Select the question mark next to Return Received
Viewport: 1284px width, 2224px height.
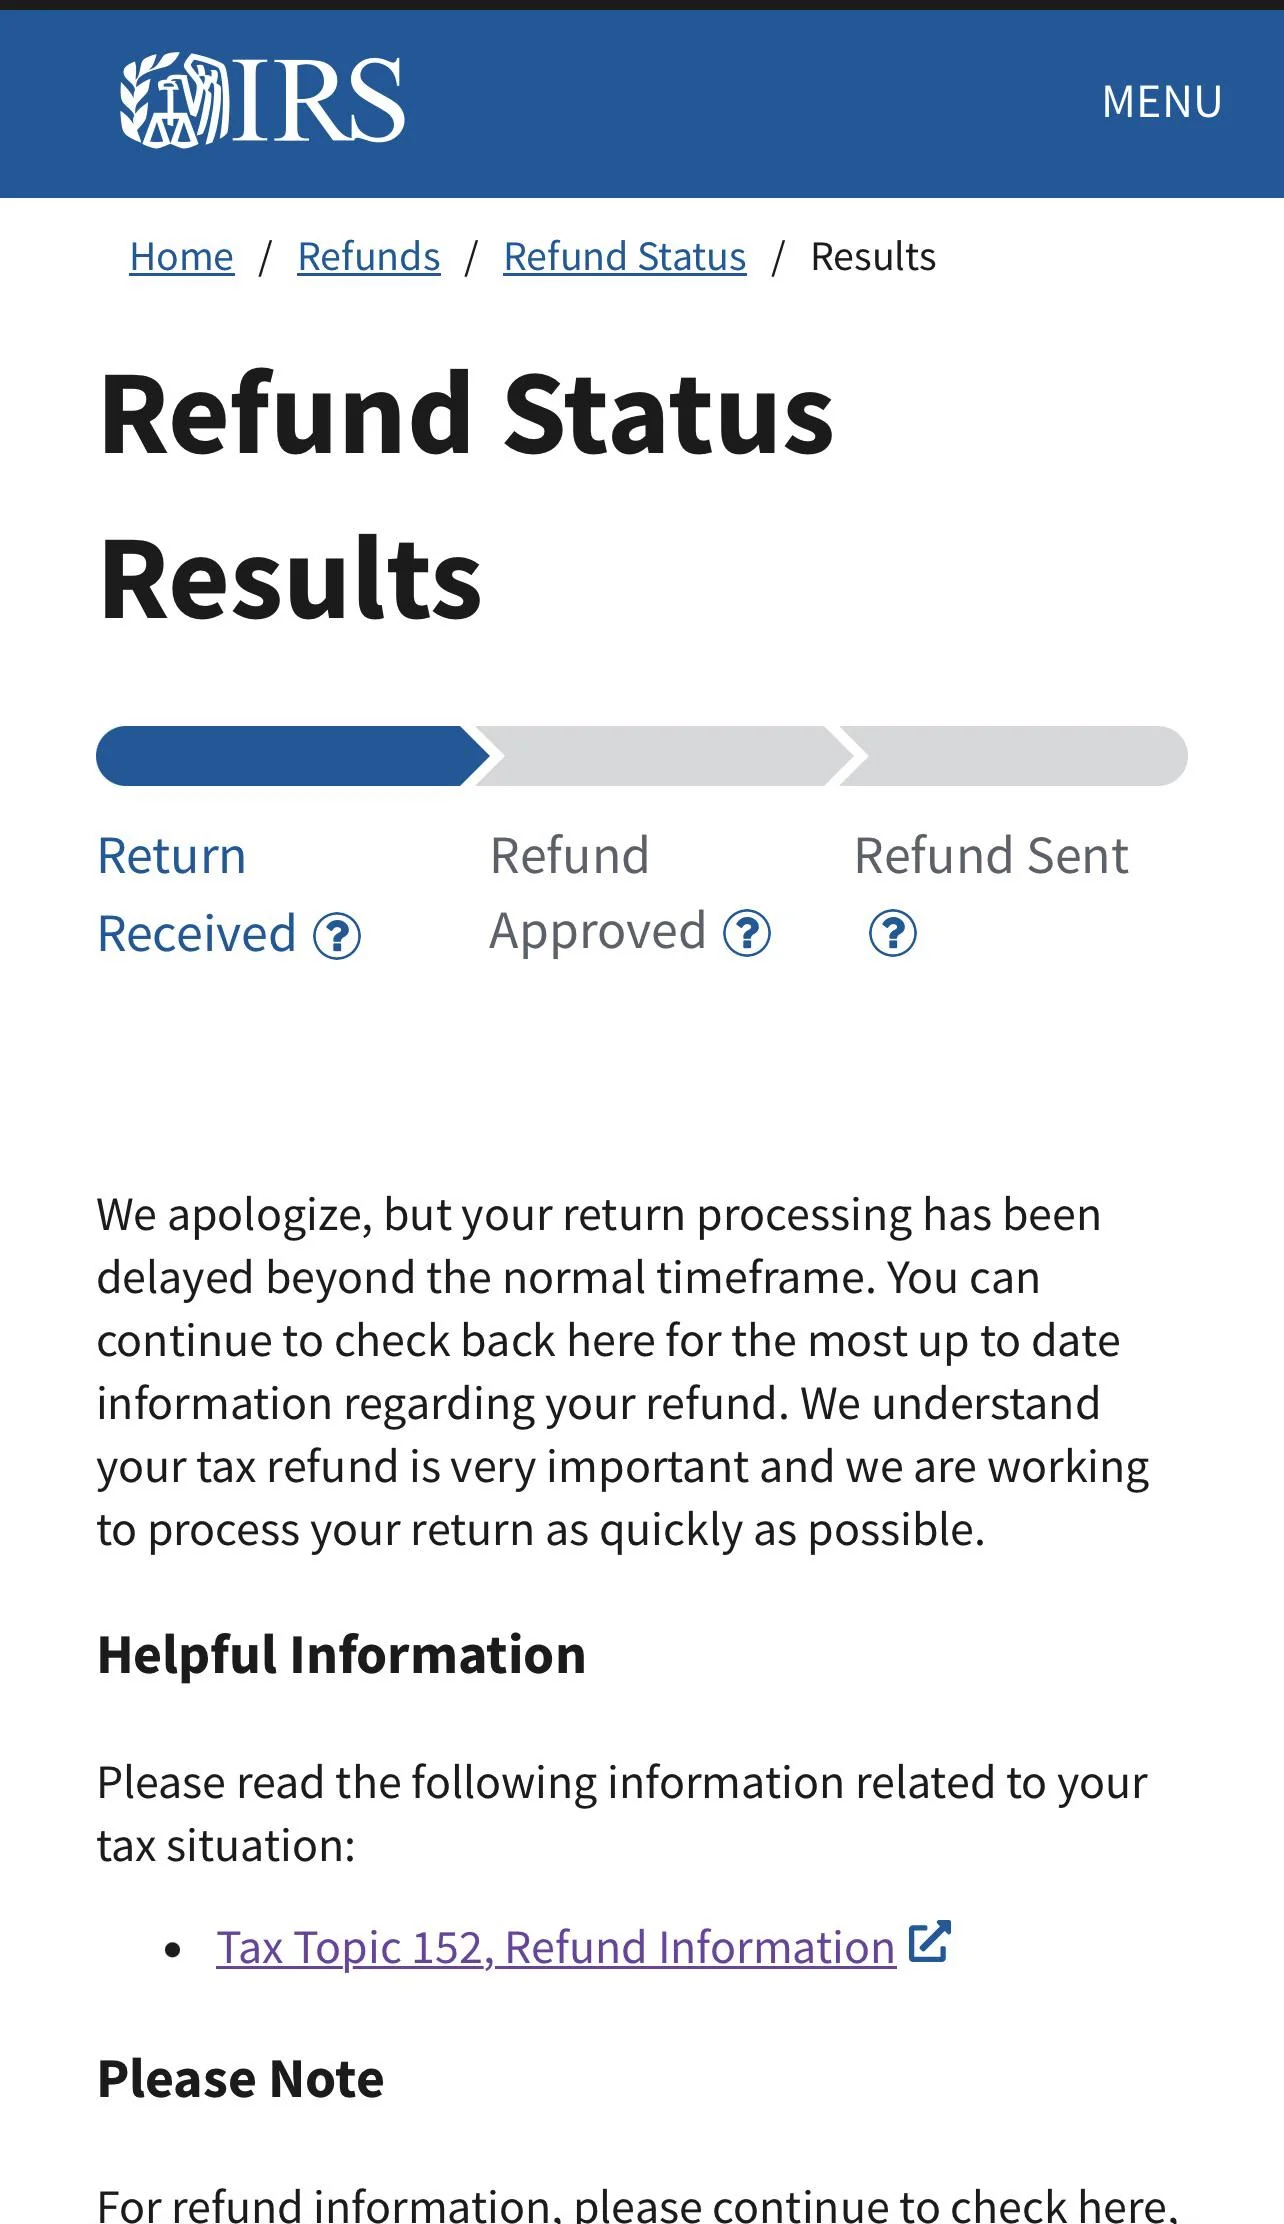[338, 936]
